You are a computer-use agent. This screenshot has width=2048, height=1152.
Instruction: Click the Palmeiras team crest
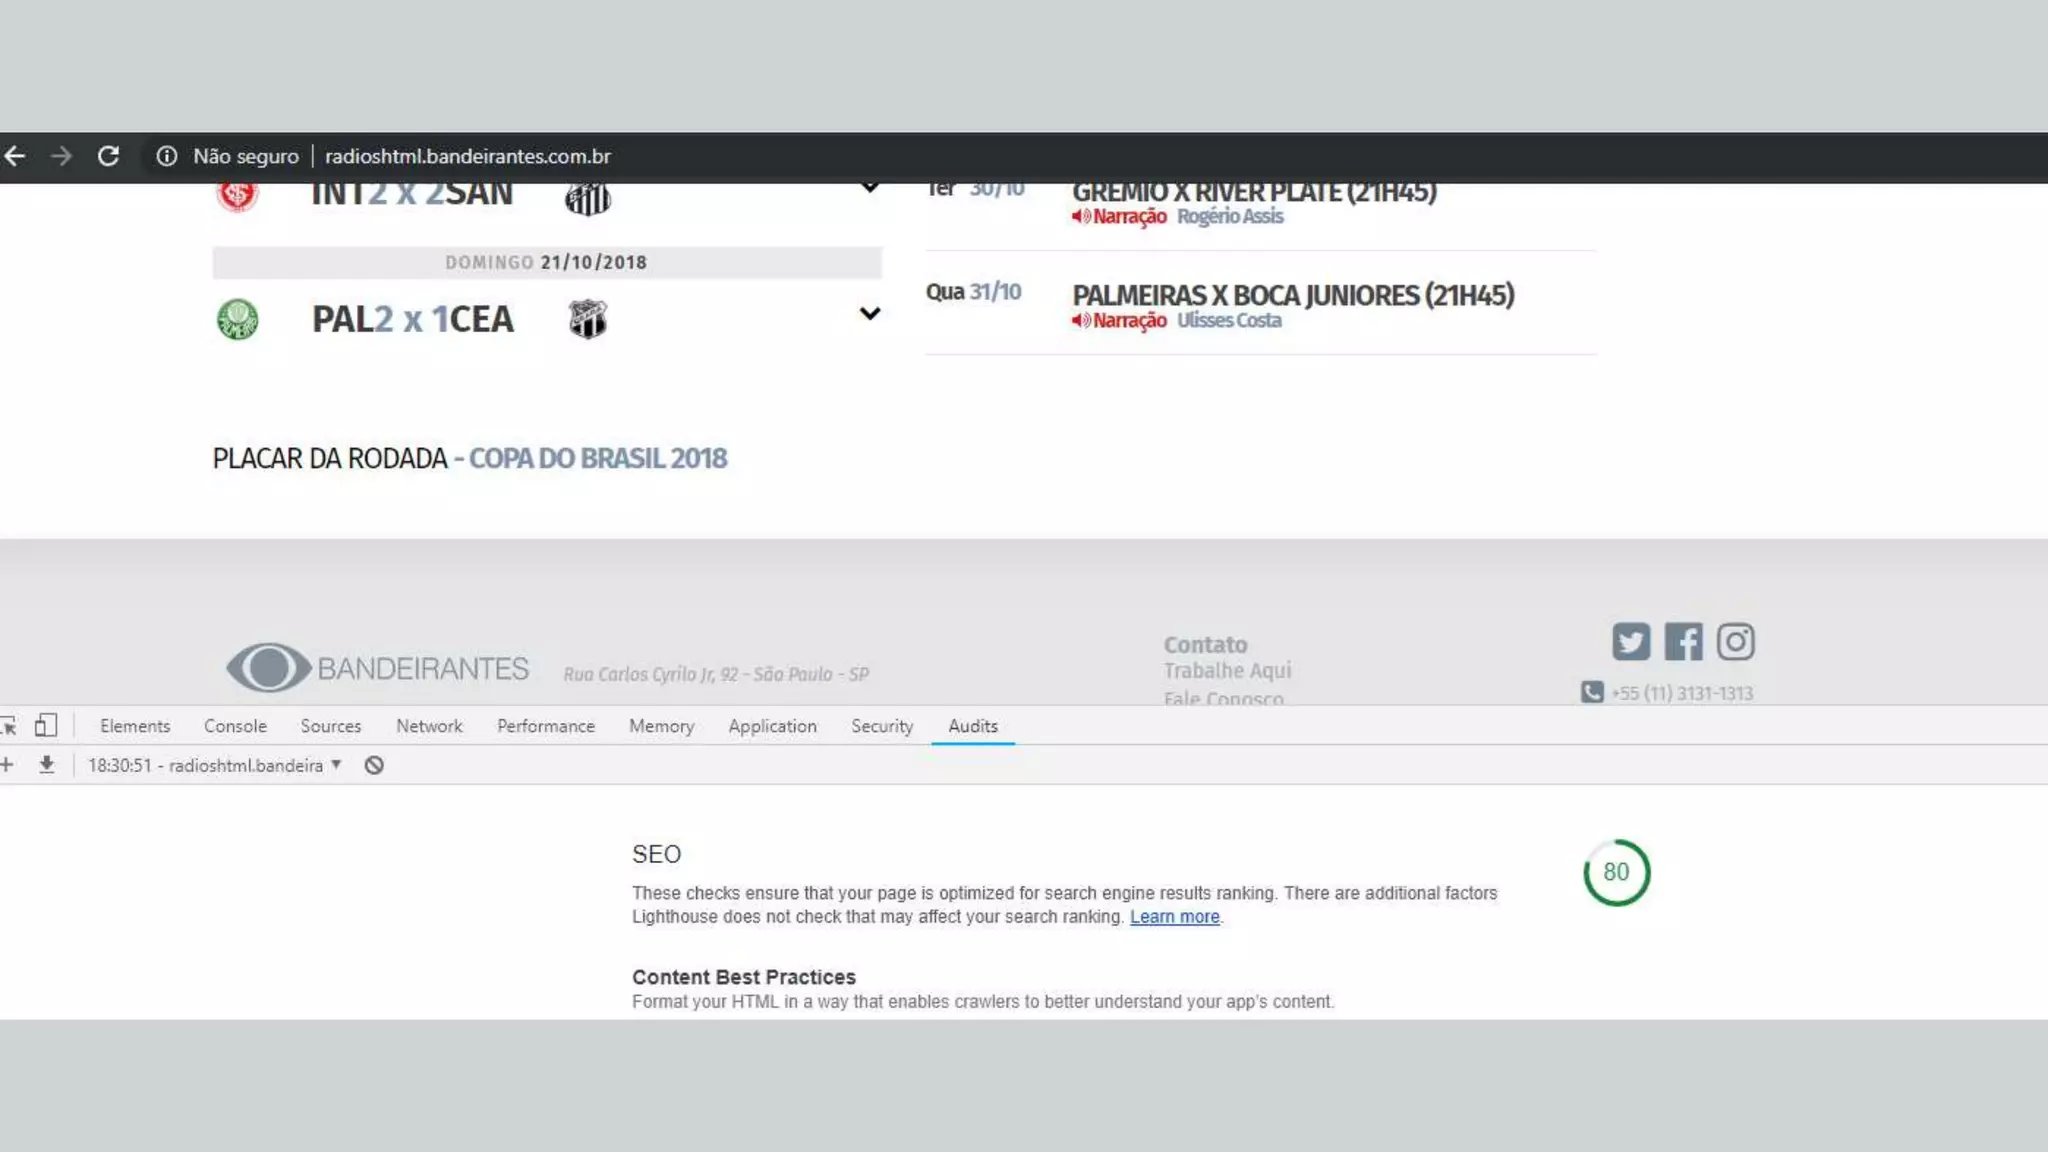tap(238, 319)
